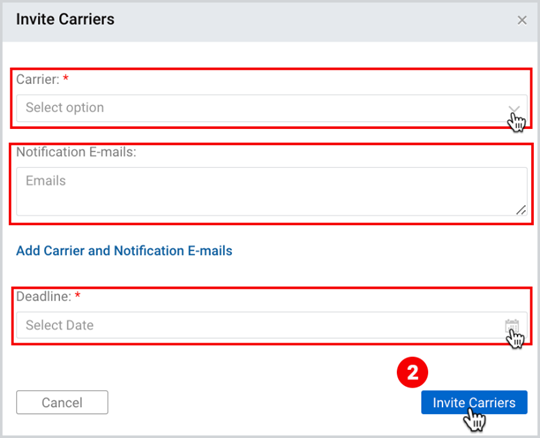540x438 pixels.
Task: Click the blue Invite Carriers button
Action: [x=474, y=402]
